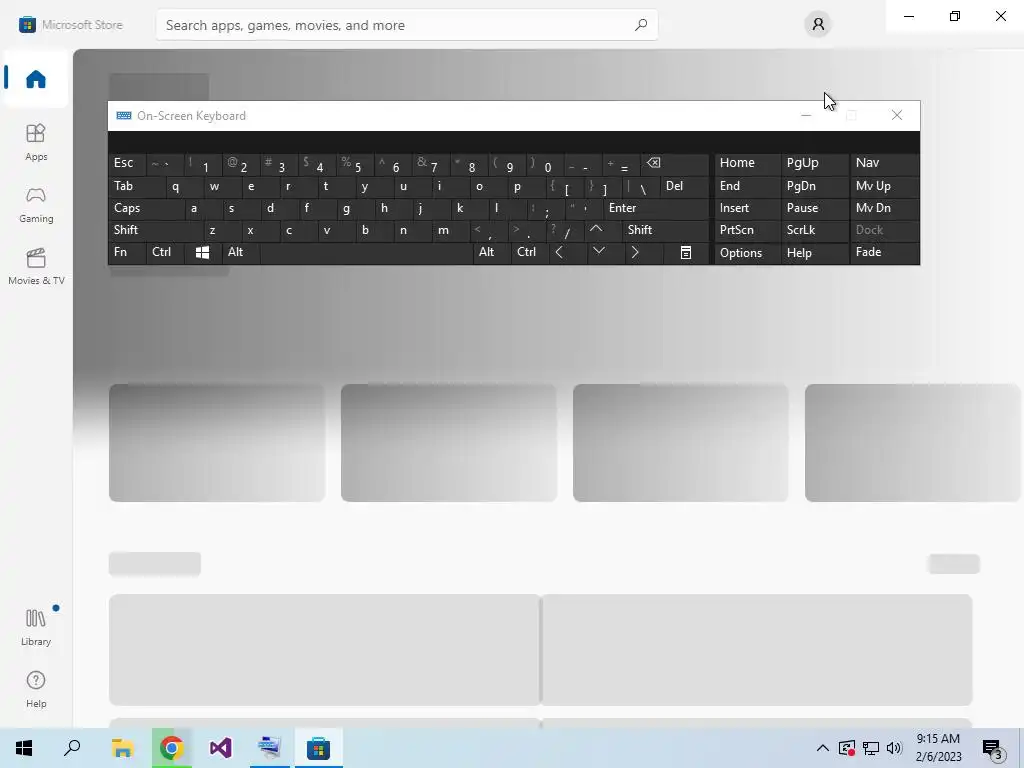Click the Tab key on keyboard
1024x768 pixels.
136,186
